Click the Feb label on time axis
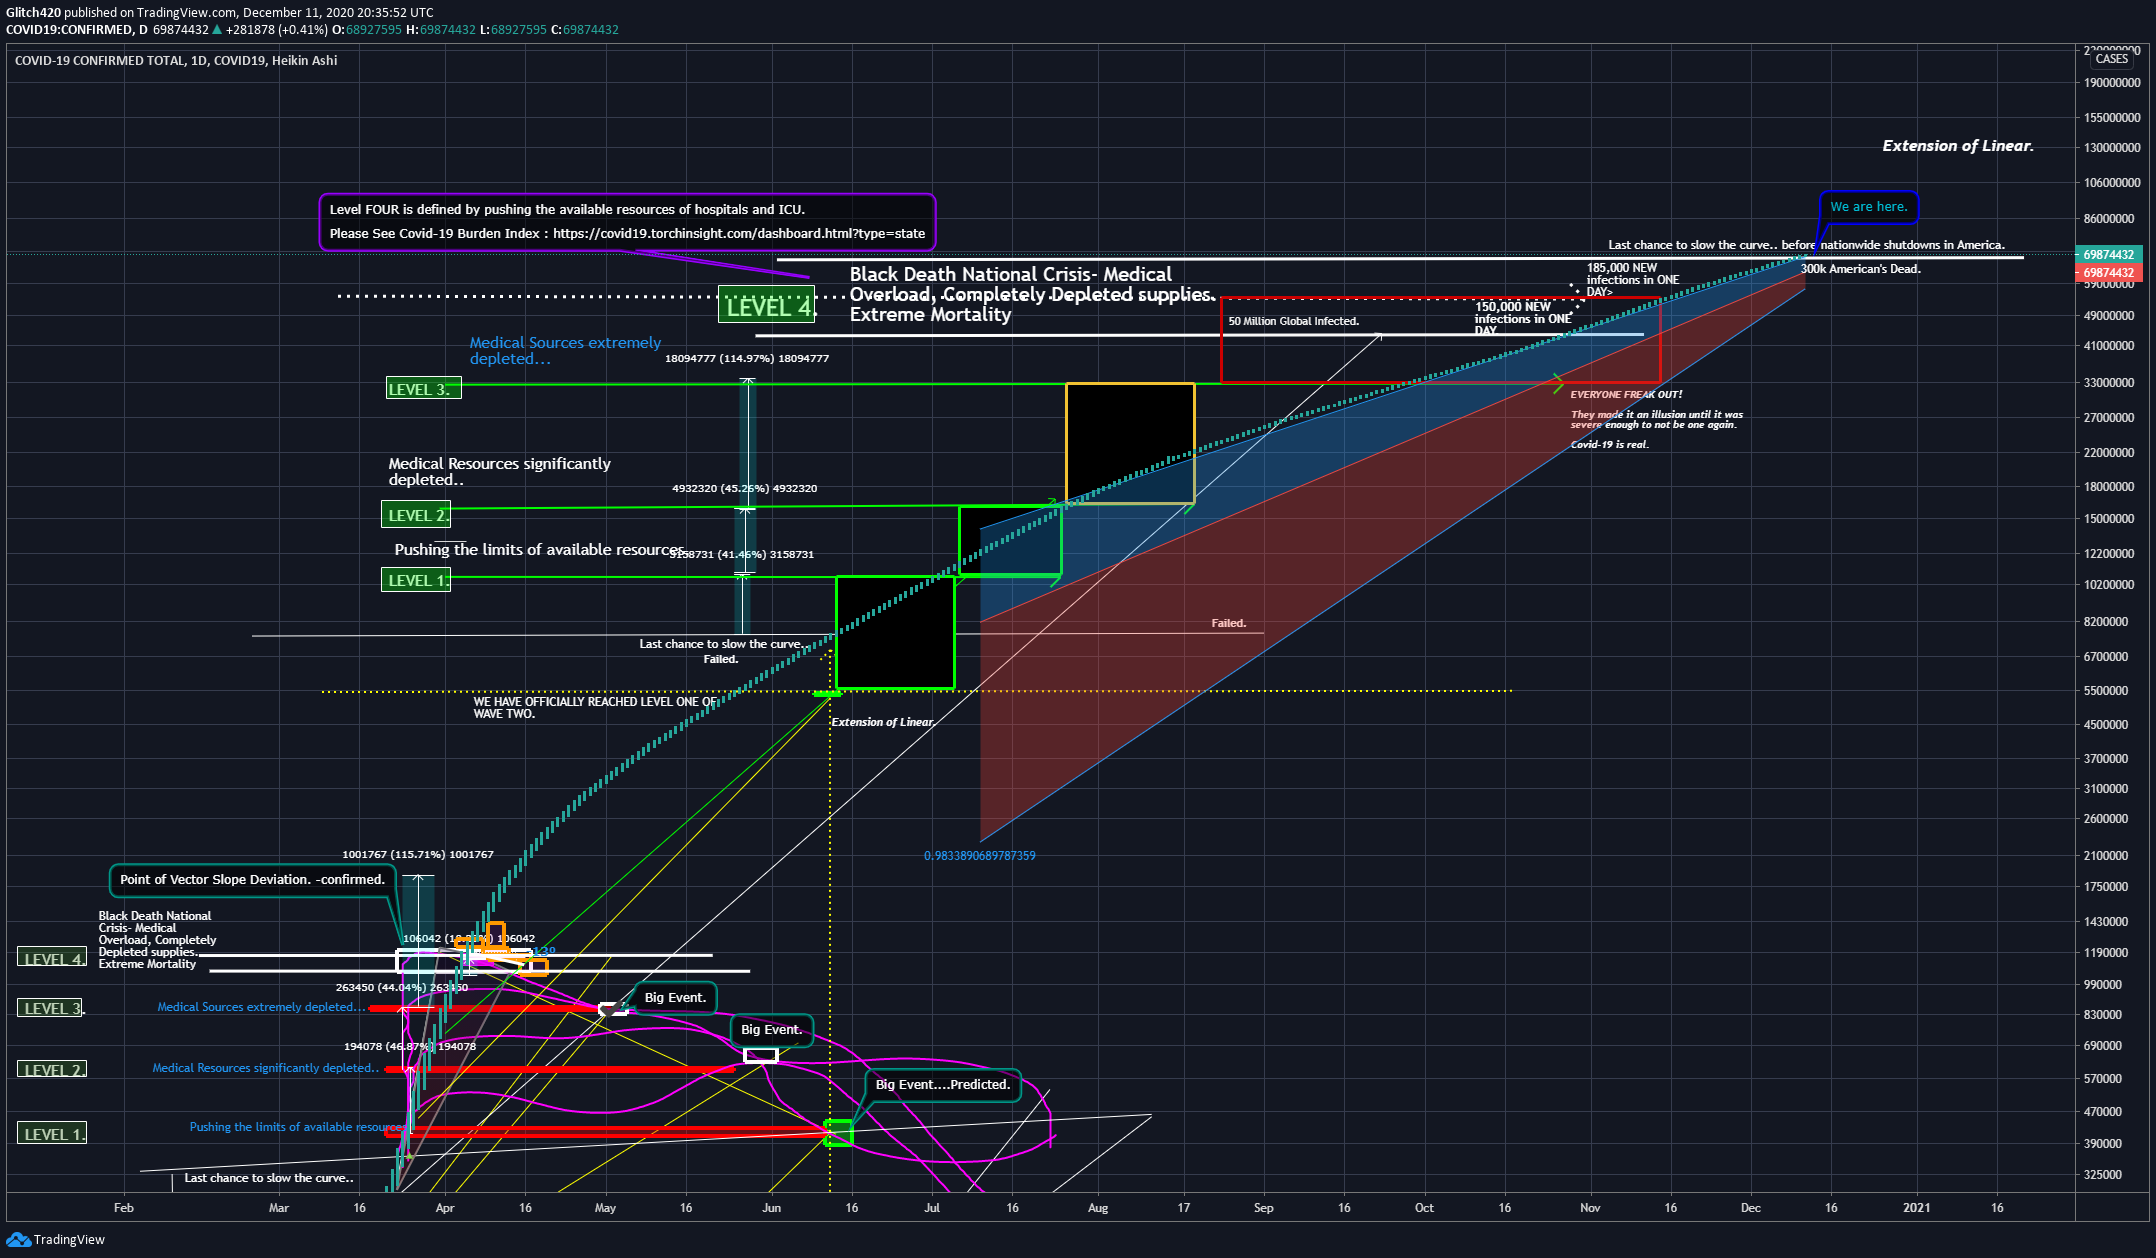The image size is (2156, 1258). [124, 1208]
